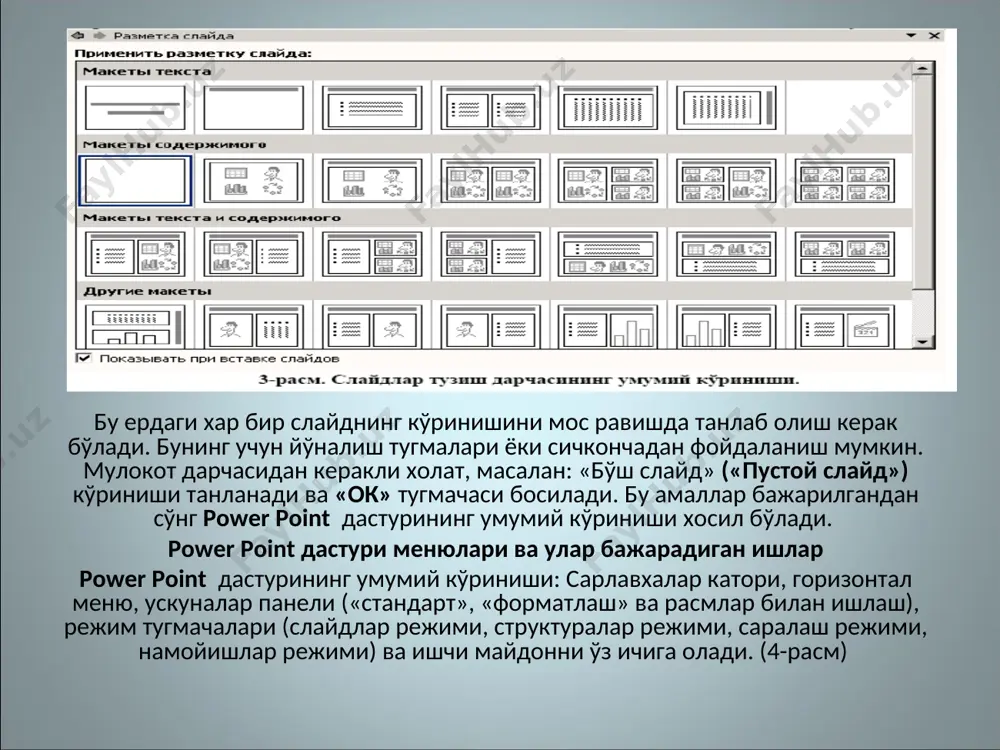
Task: Choose the content-only layout without a title
Action: tap(253, 181)
